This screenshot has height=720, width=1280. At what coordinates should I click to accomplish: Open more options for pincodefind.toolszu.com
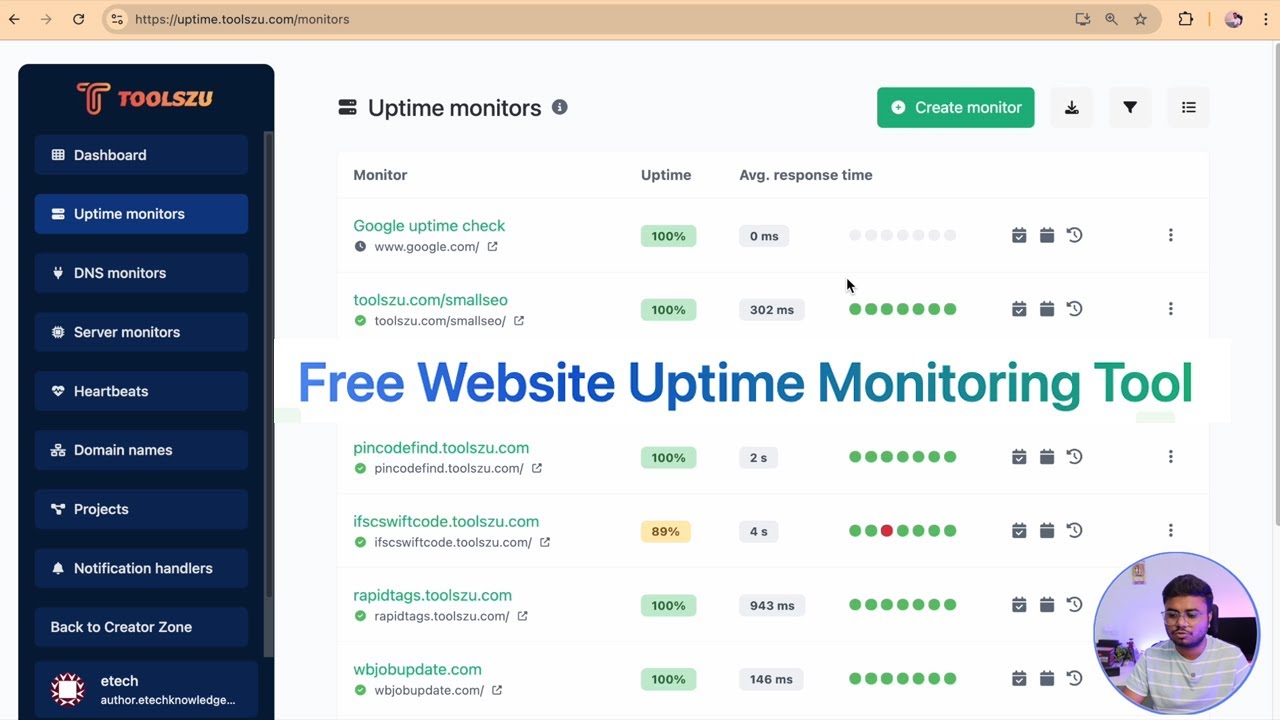pos(1170,457)
